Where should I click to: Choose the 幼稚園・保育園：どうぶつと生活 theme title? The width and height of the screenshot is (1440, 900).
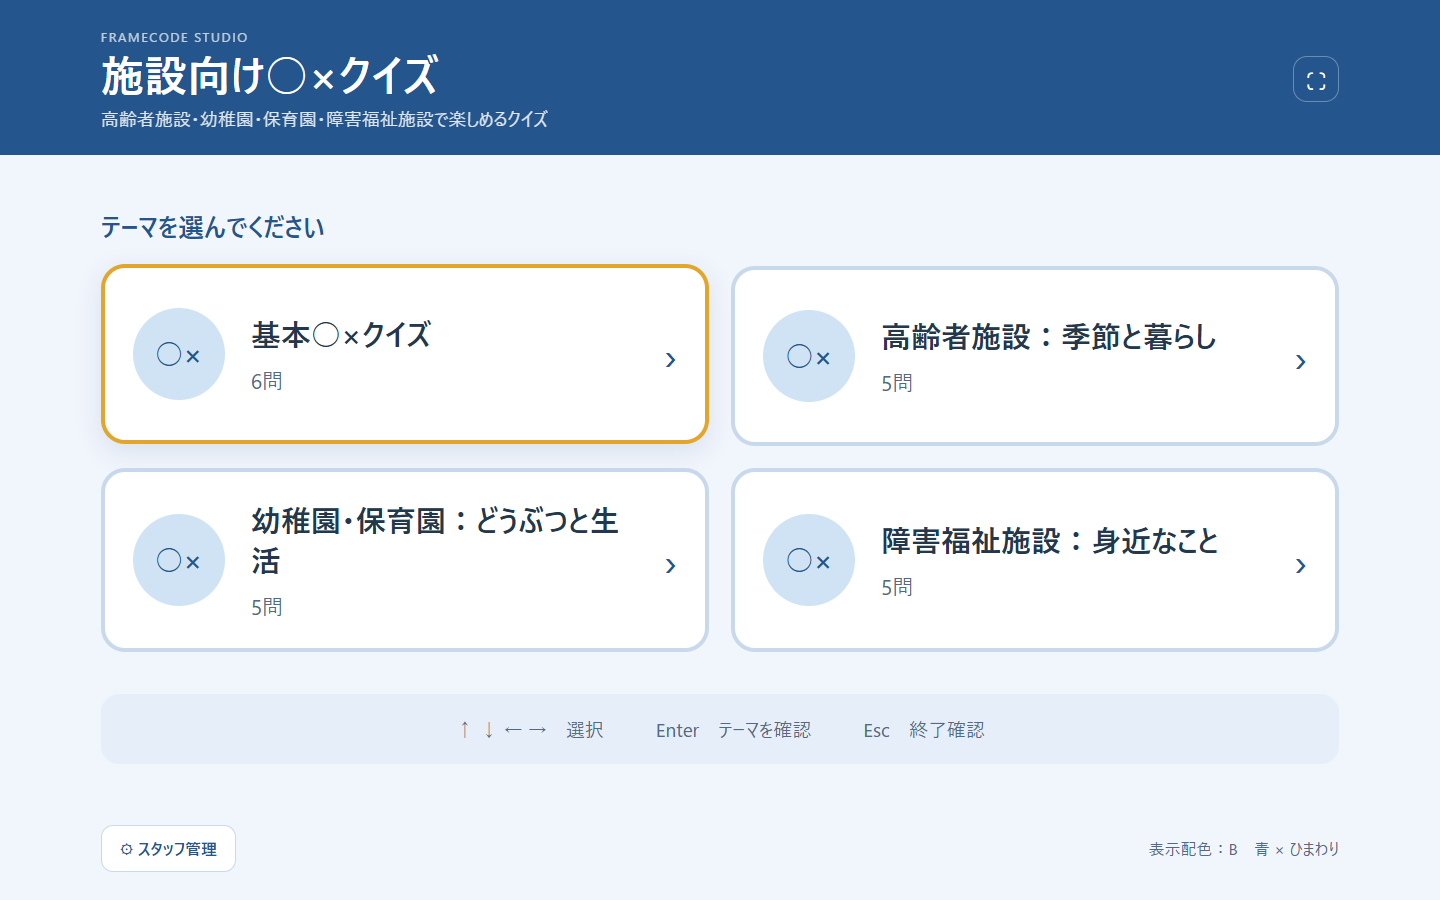click(x=435, y=541)
